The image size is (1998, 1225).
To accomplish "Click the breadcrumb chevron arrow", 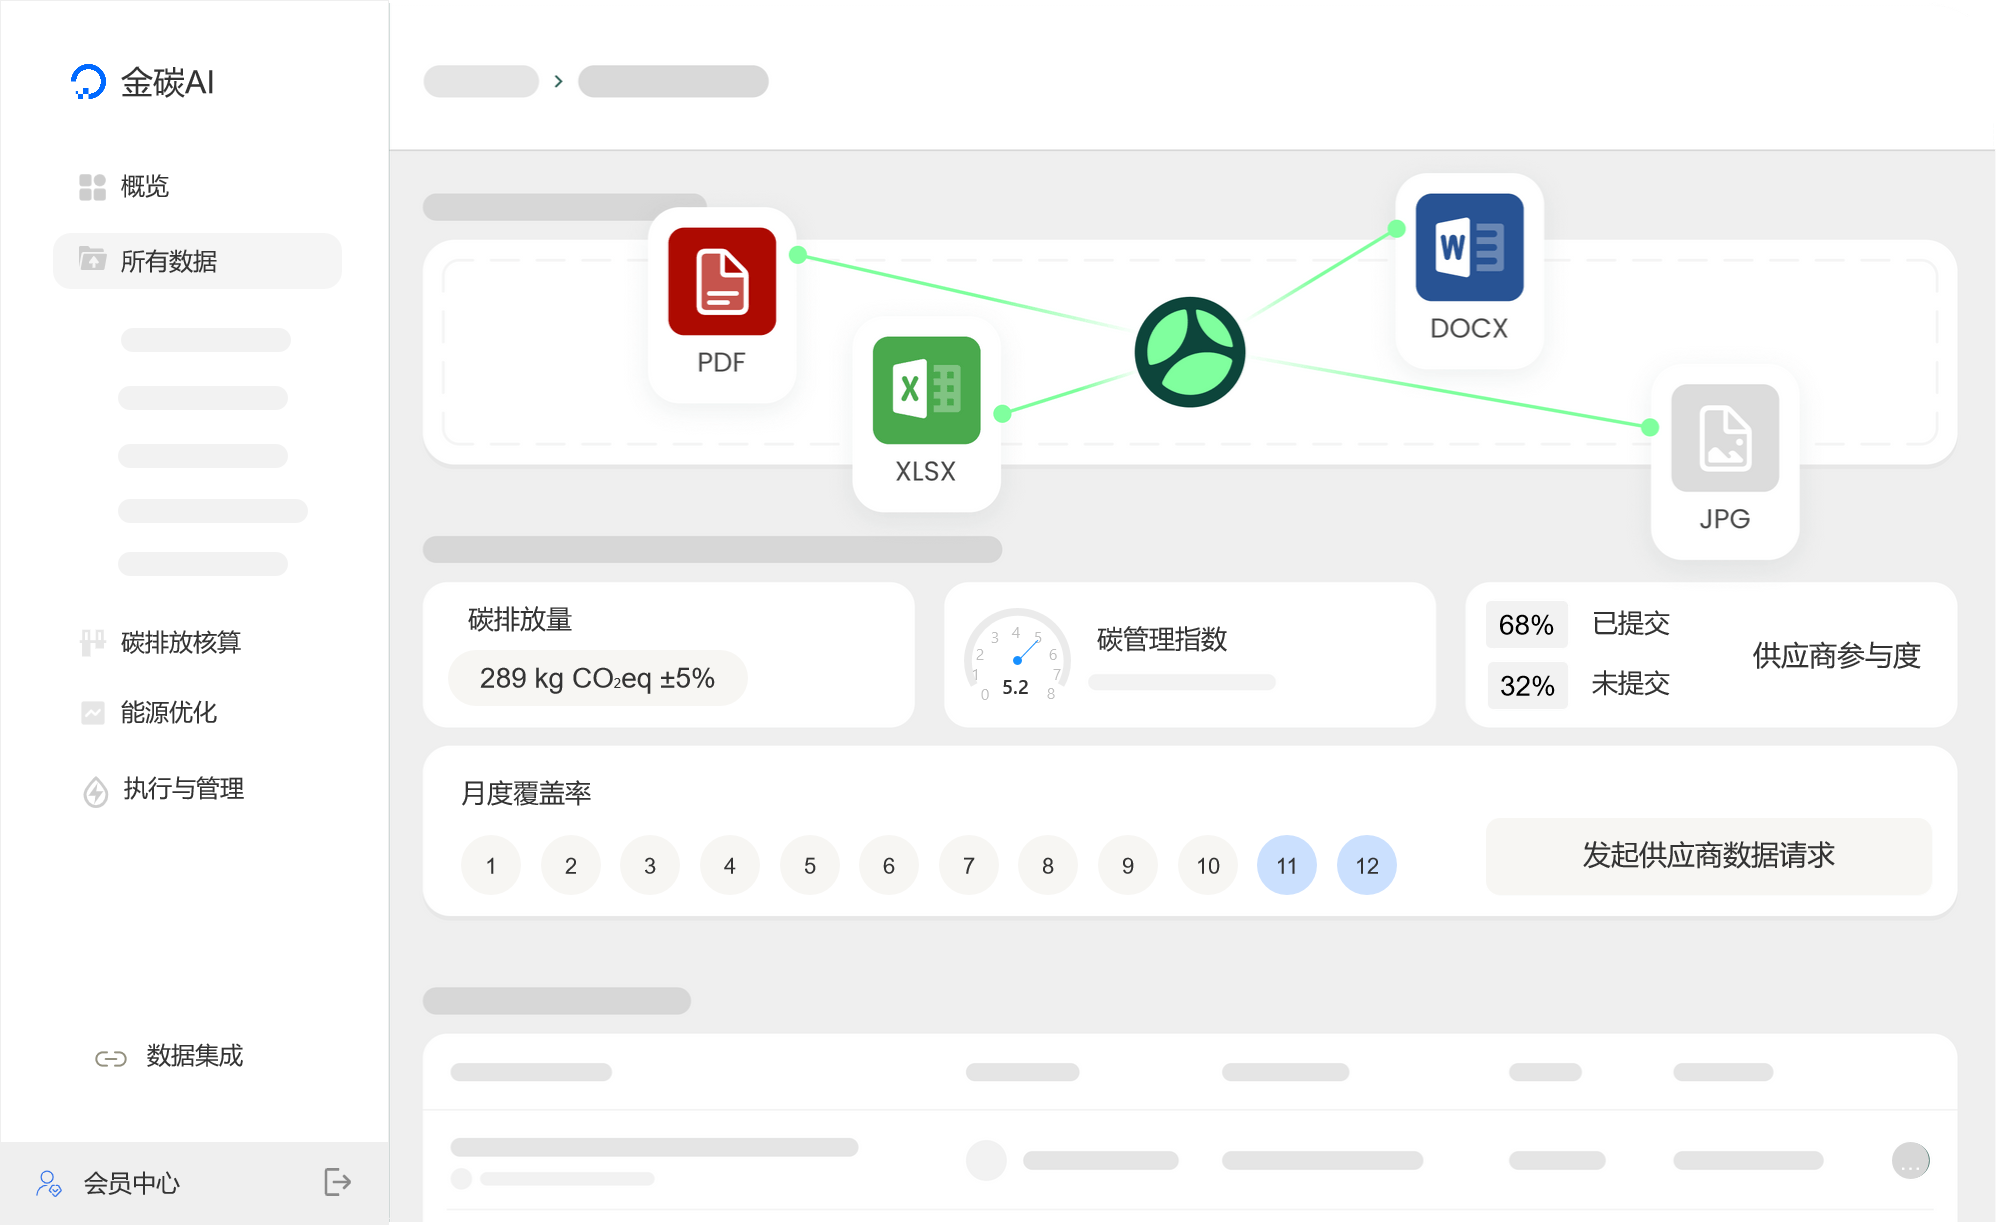I will point(558,81).
